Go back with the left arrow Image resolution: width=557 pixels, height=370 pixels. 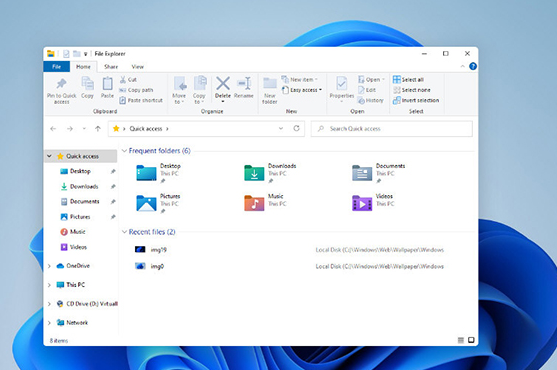(53, 129)
